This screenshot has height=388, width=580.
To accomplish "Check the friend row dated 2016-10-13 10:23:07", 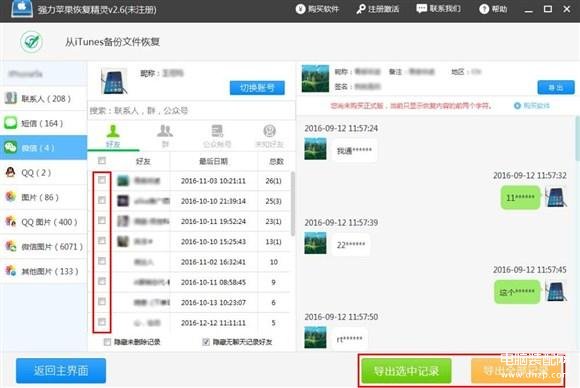I will pyautogui.click(x=102, y=302).
